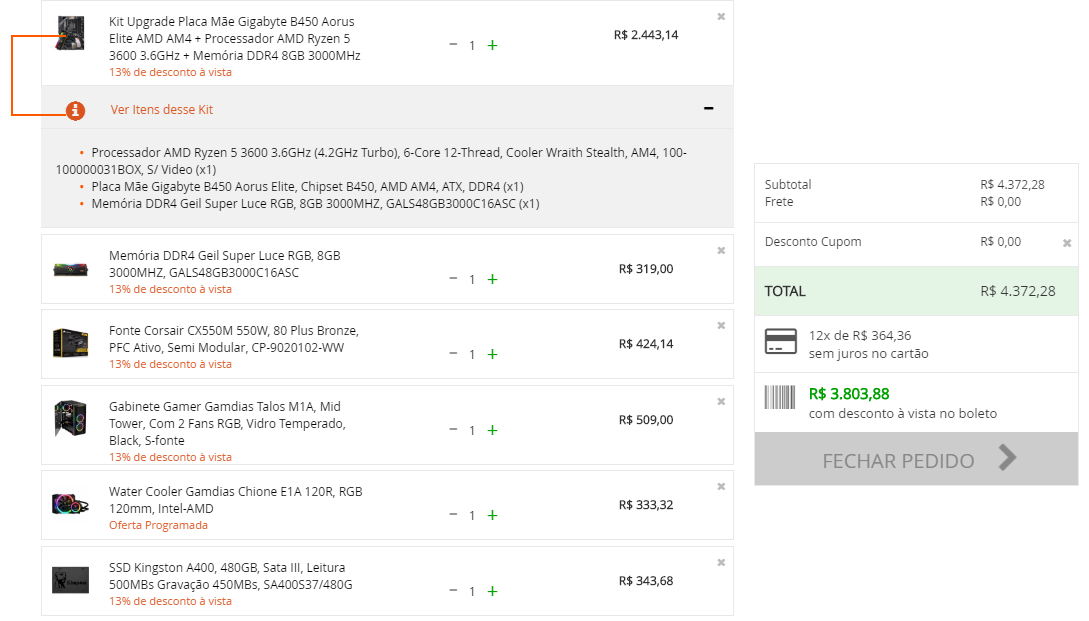Open the Gamdias Talos case thumbnail
Screen dimensions: 1089x621
[70, 418]
